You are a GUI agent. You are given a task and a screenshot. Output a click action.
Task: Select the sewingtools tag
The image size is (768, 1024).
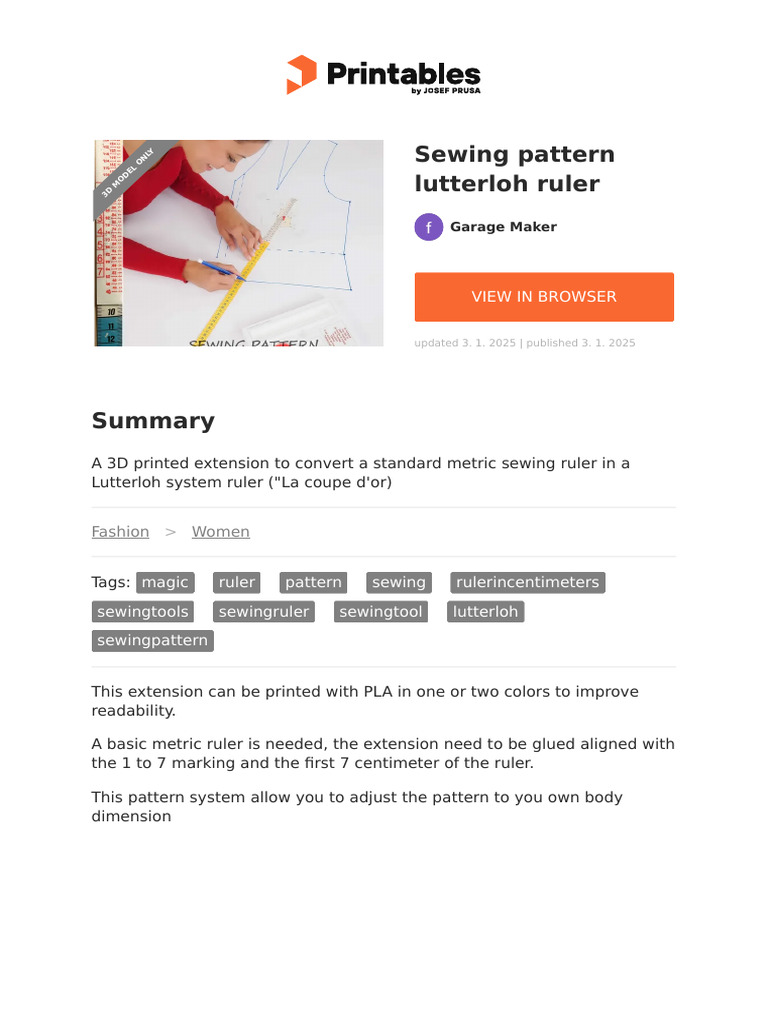click(142, 611)
